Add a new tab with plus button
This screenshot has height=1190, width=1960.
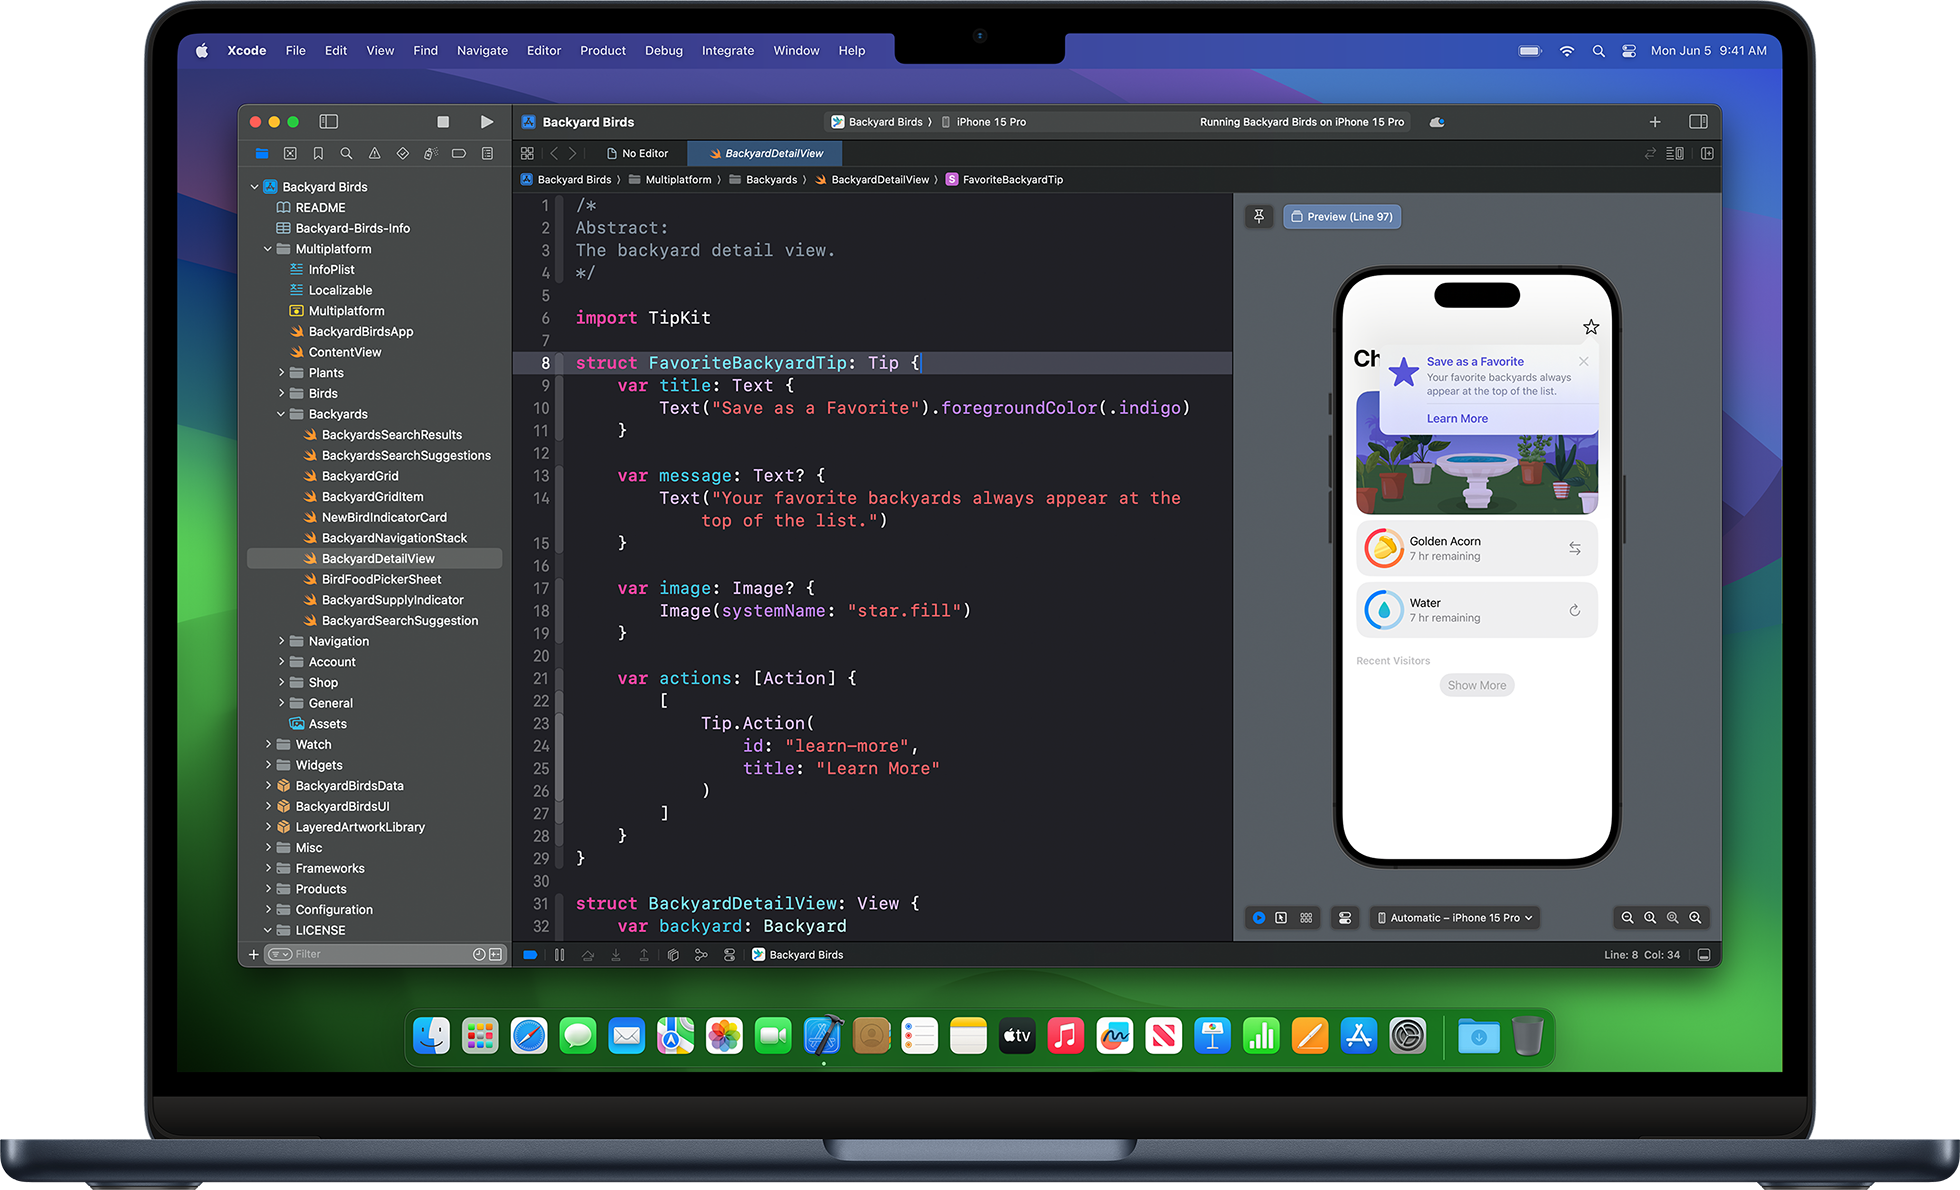1655,122
